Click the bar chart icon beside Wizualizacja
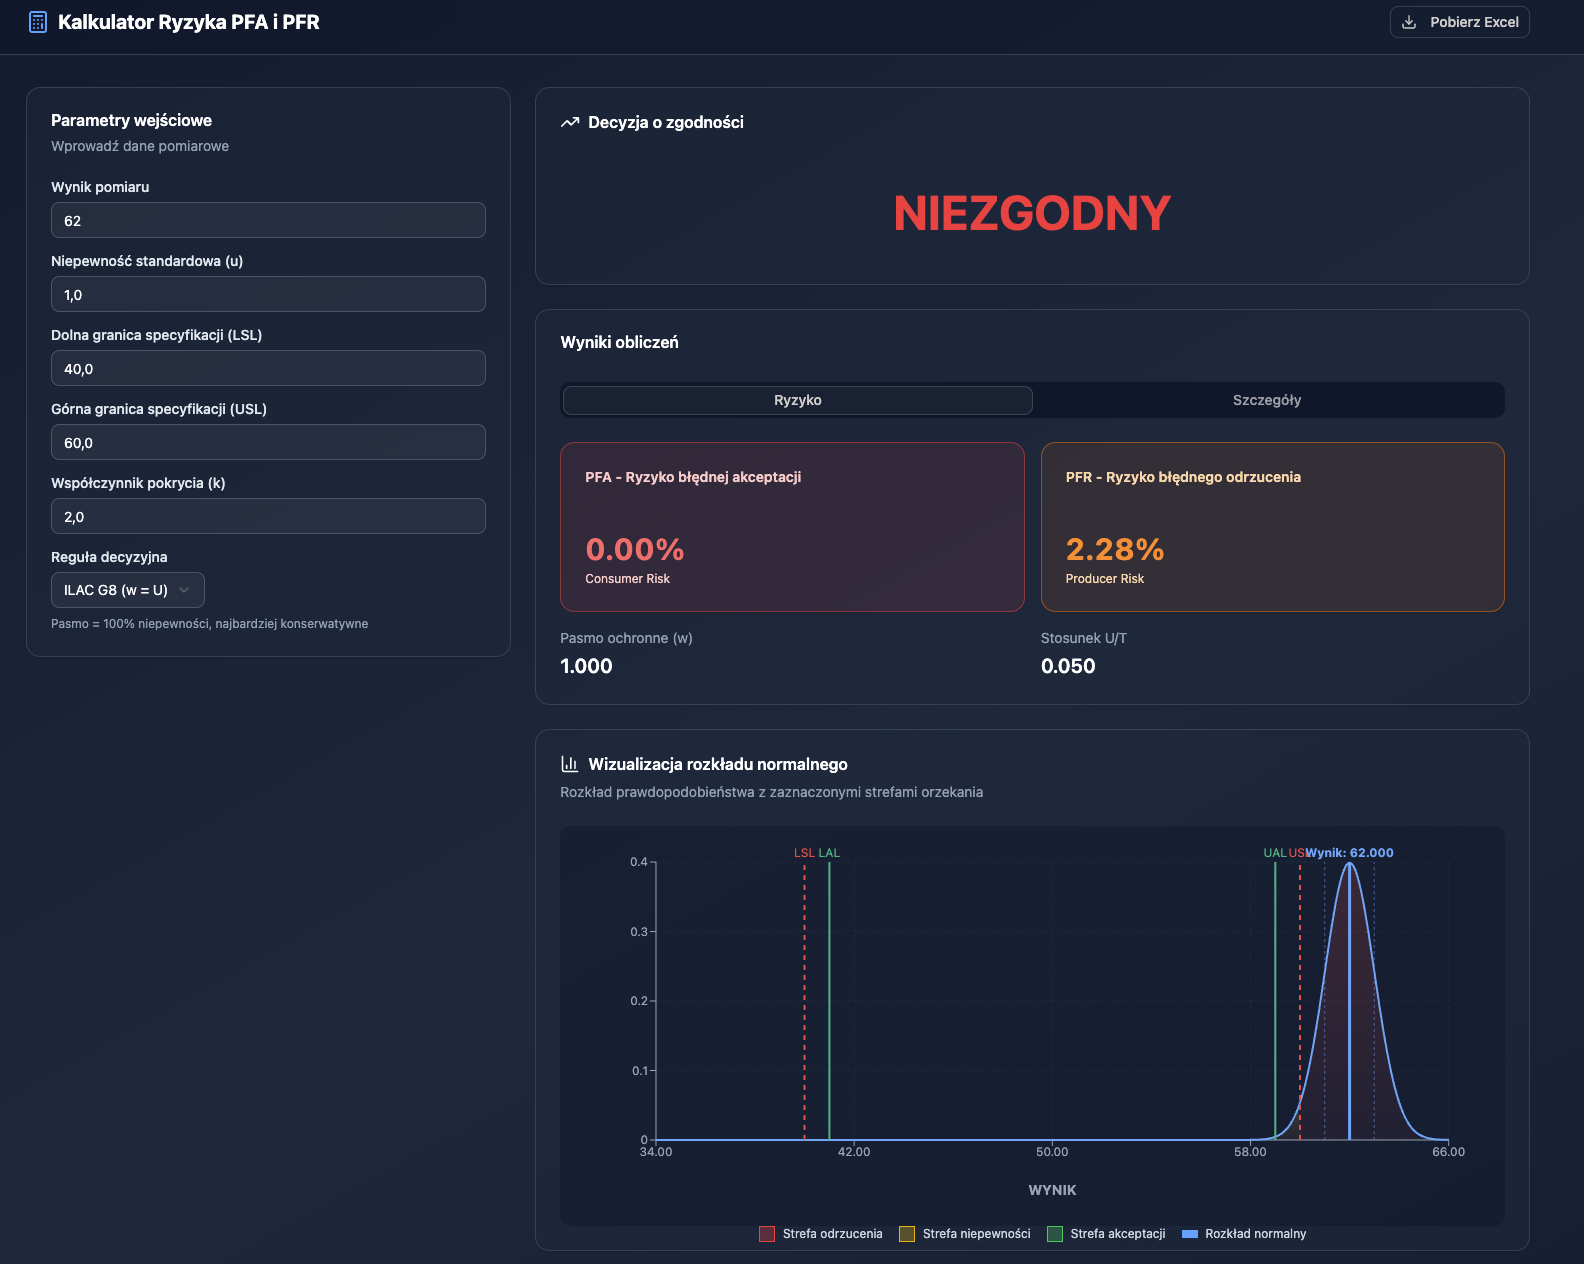This screenshot has height=1264, width=1584. (570, 764)
